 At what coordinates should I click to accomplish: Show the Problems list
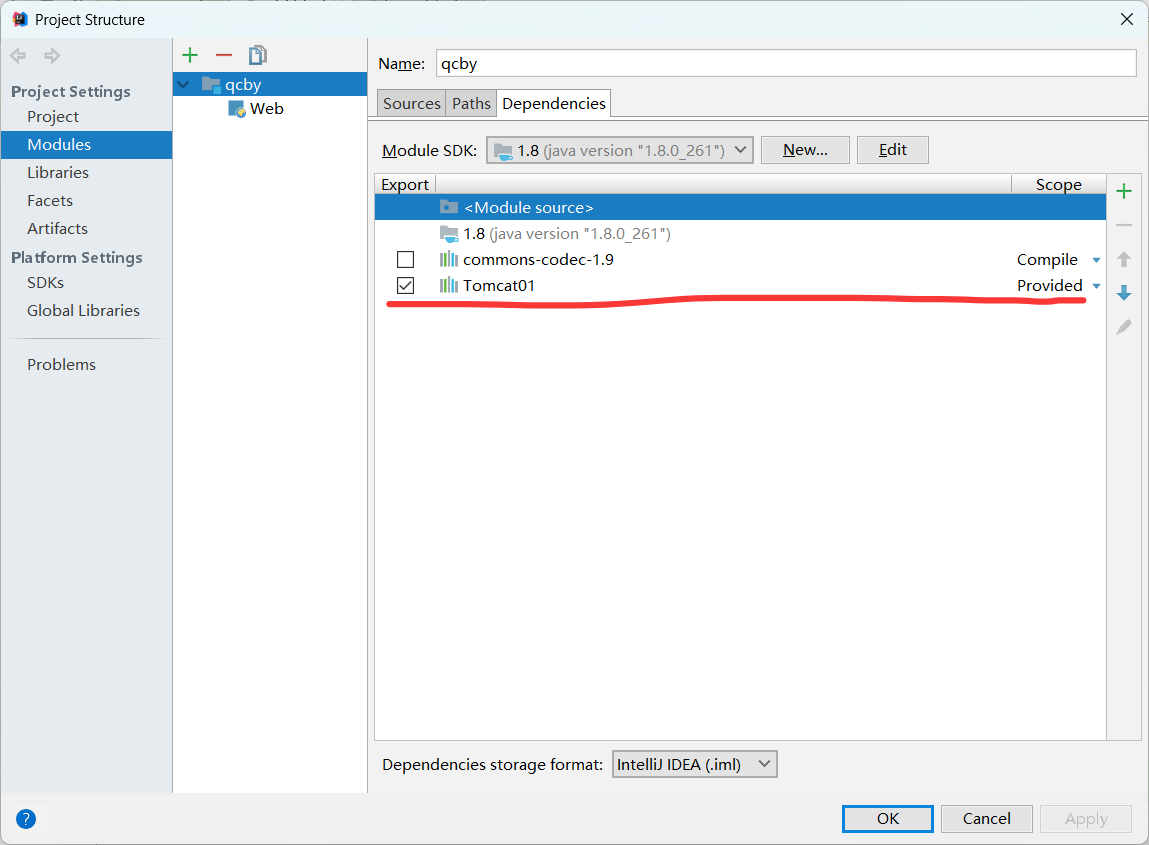point(62,364)
